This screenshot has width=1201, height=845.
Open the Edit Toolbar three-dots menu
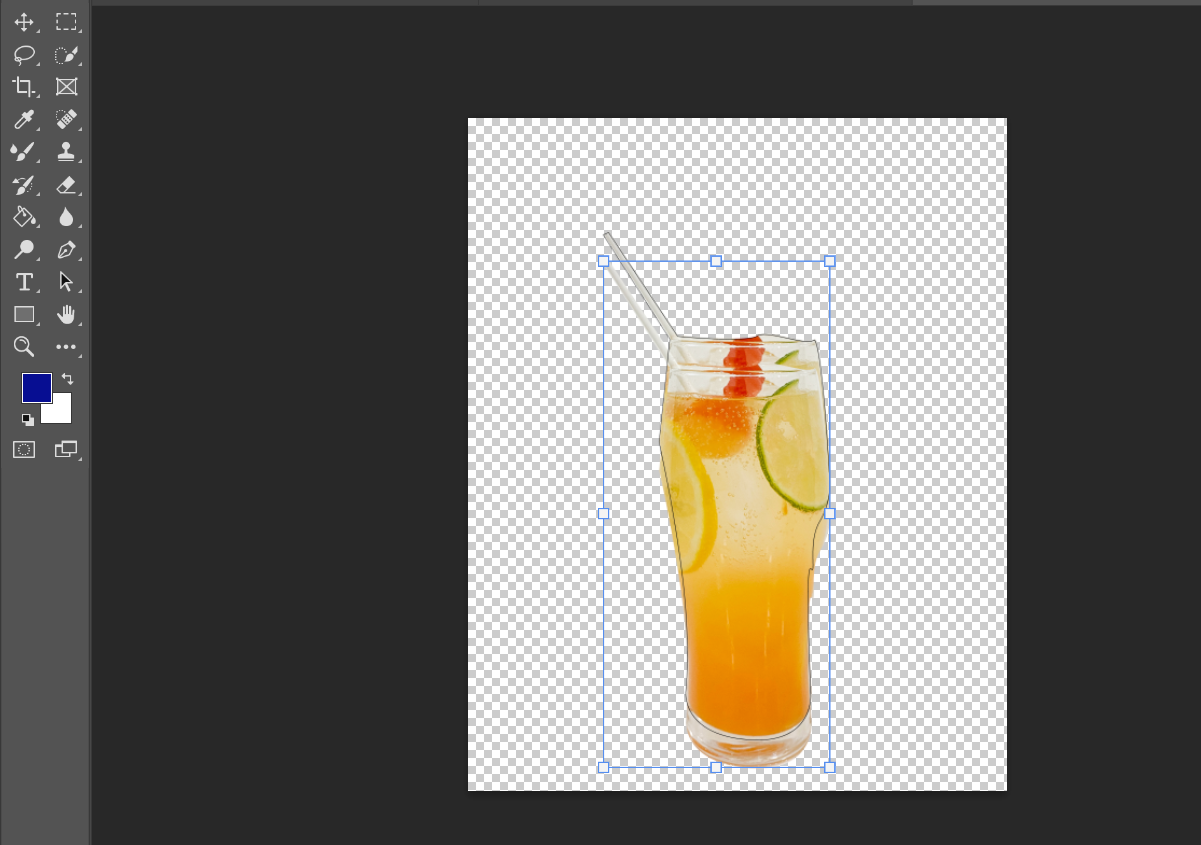66,347
